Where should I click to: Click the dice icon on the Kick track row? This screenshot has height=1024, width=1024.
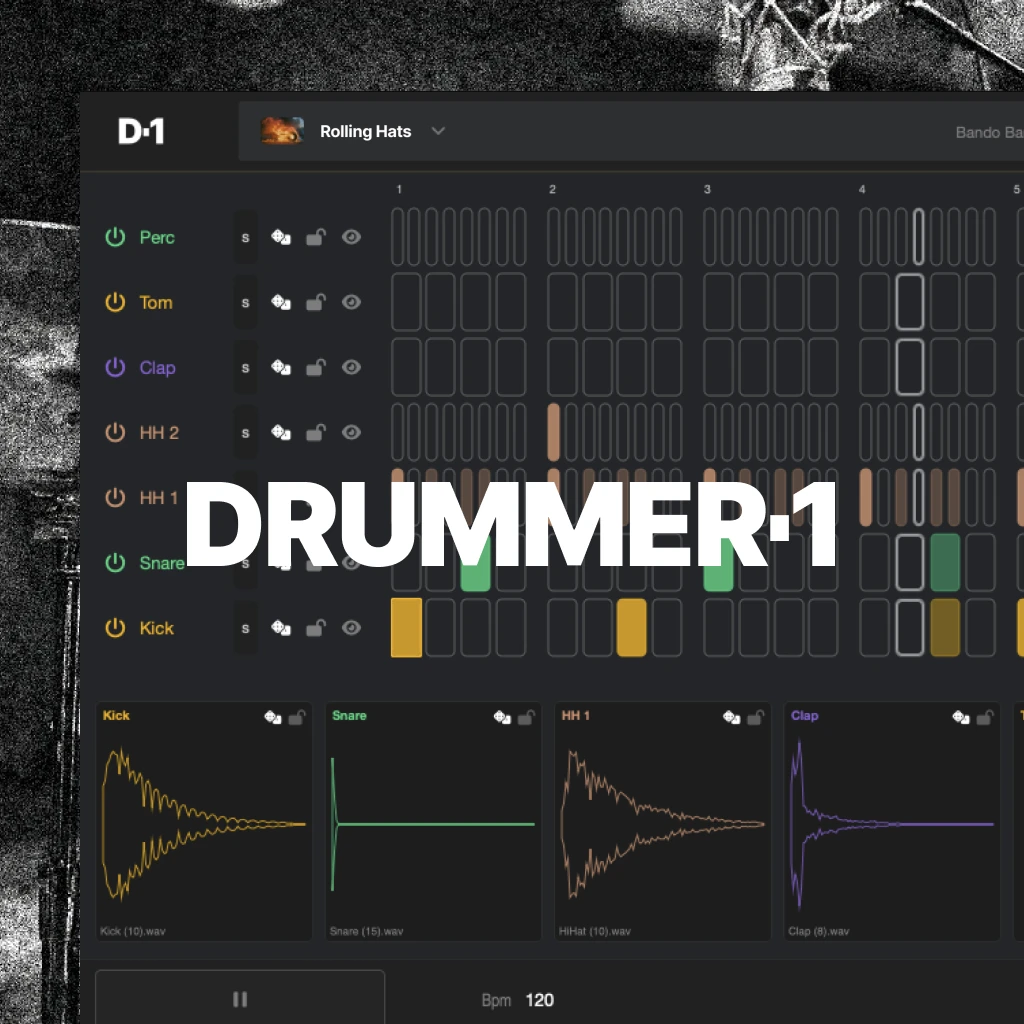coord(281,628)
